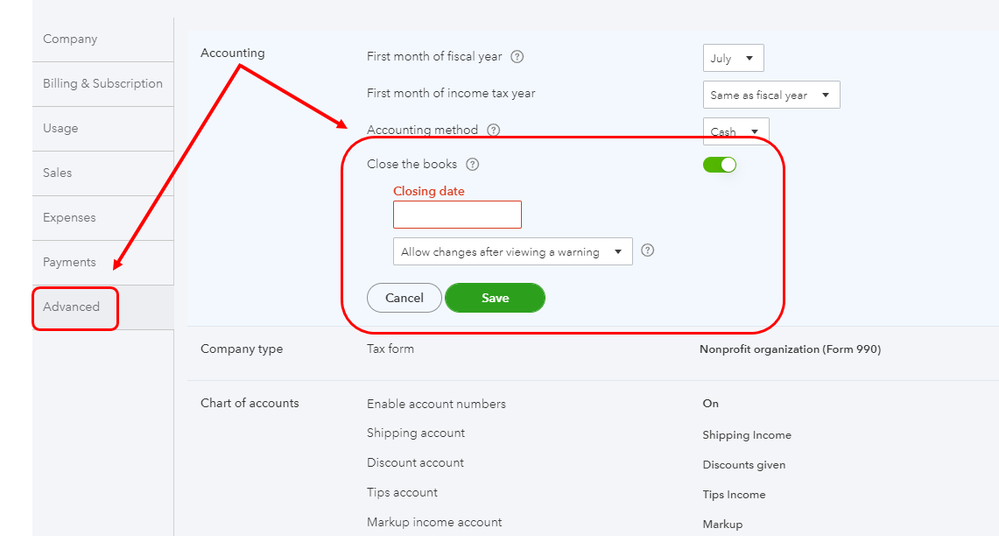Image resolution: width=999 pixels, height=536 pixels.
Task: Click help icon beside Close the books
Action: coord(473,164)
